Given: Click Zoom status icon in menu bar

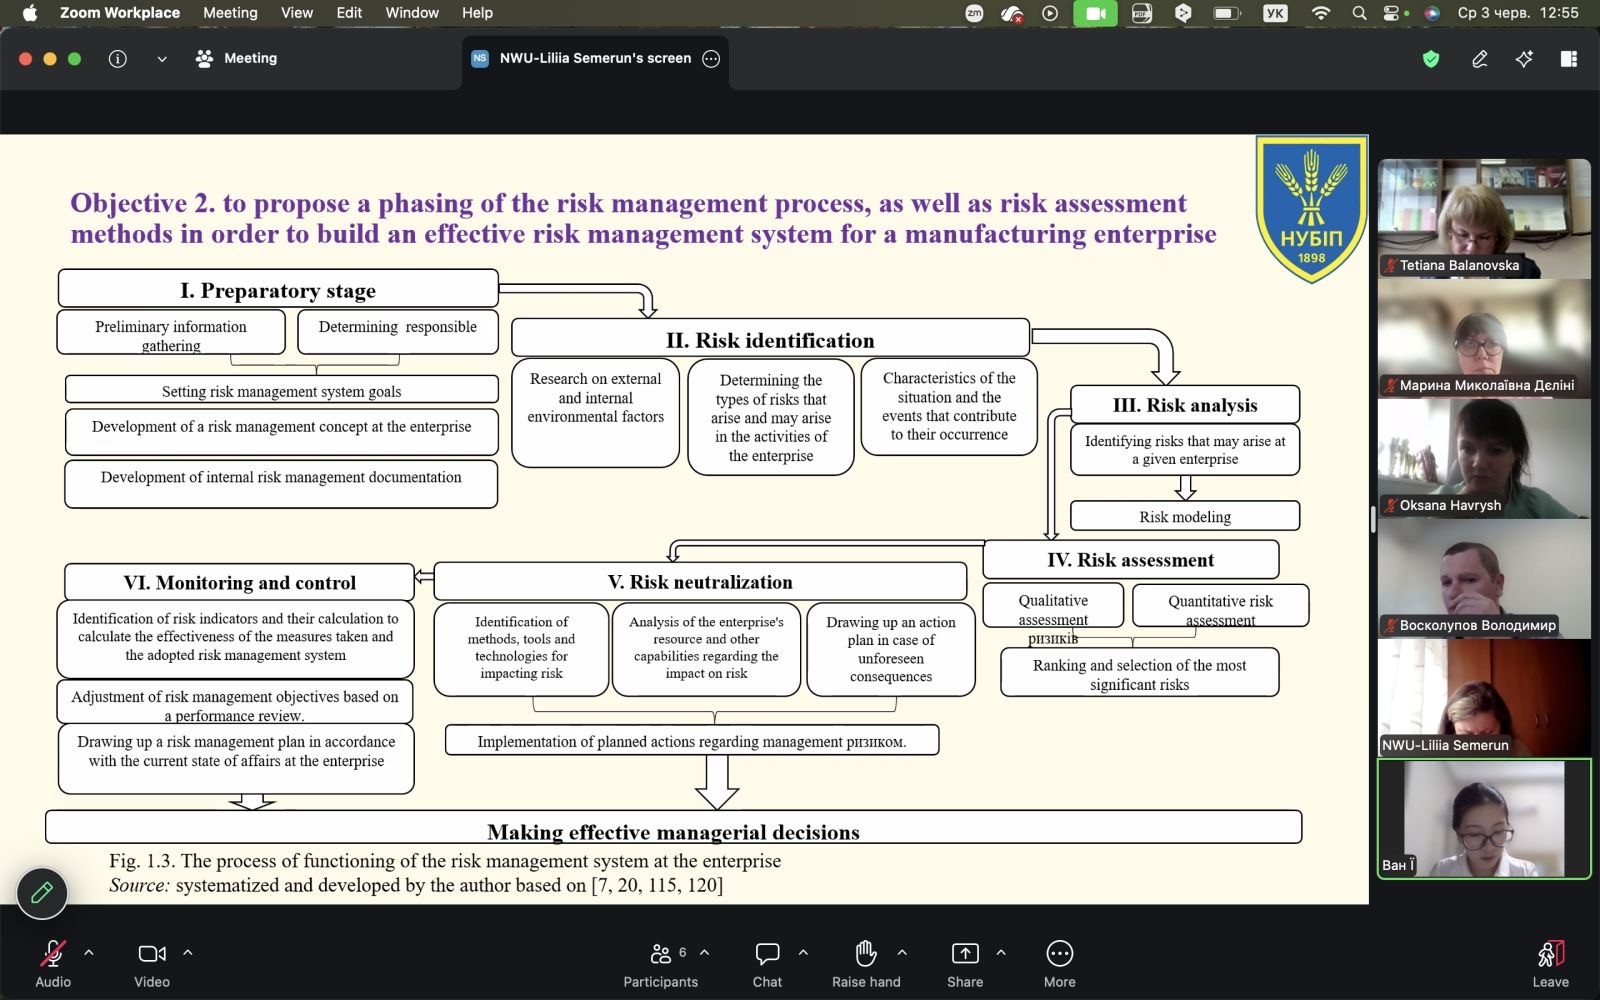Looking at the screenshot, I should point(974,13).
